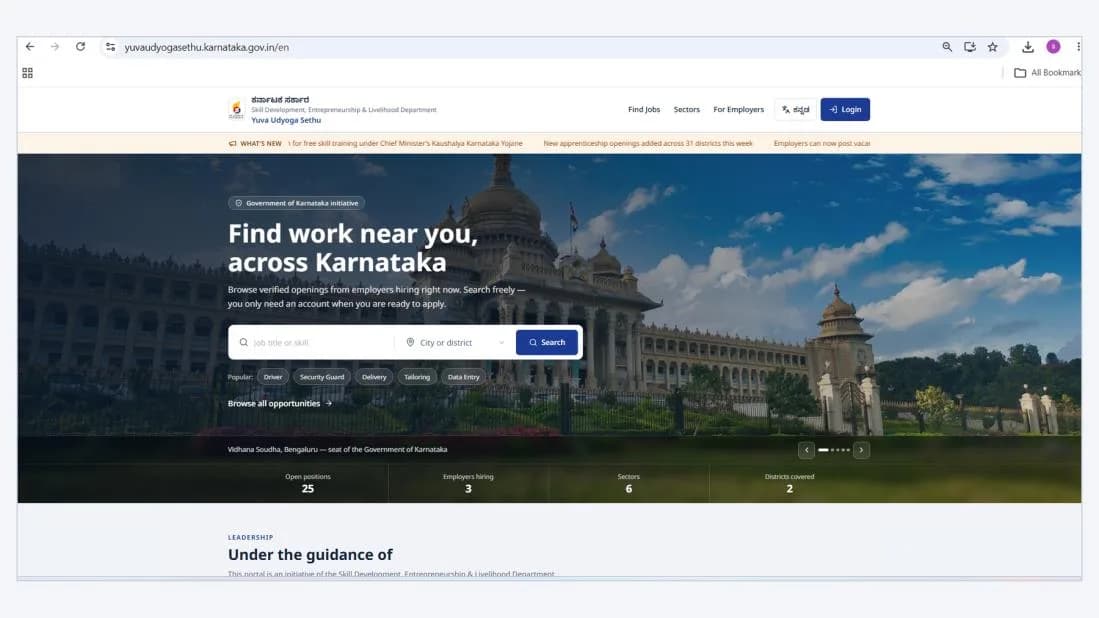Click the Chief Minister's Kaushalya Karnataka Yojane news
The height and width of the screenshot is (618, 1099).
pos(407,144)
